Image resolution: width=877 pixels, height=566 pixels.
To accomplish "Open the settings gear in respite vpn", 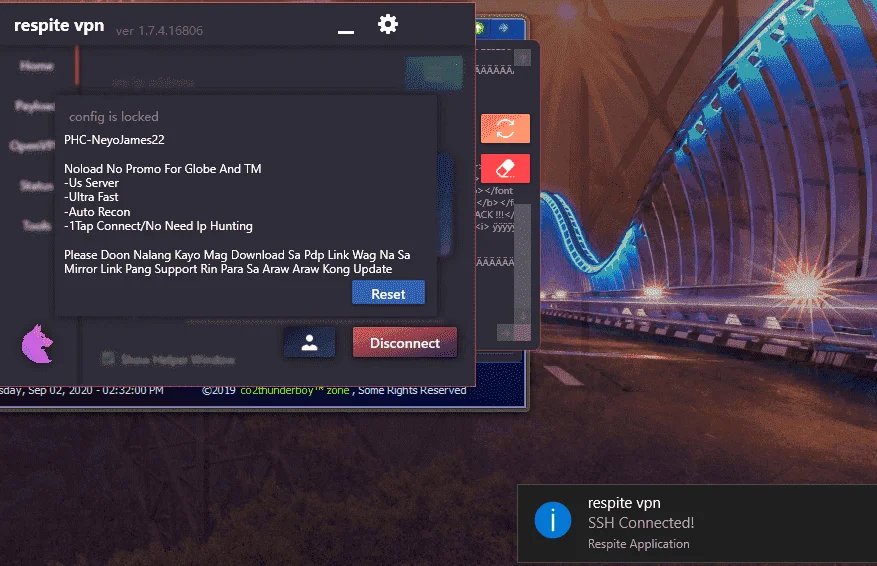I will click(388, 24).
